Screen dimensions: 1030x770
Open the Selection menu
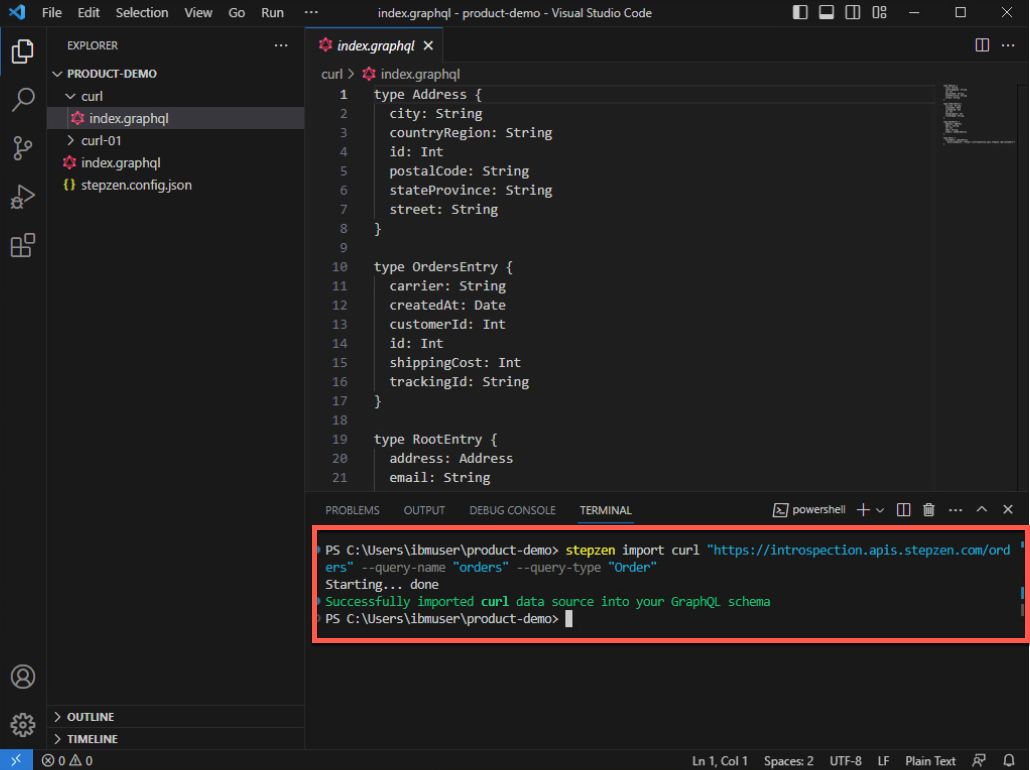point(142,13)
